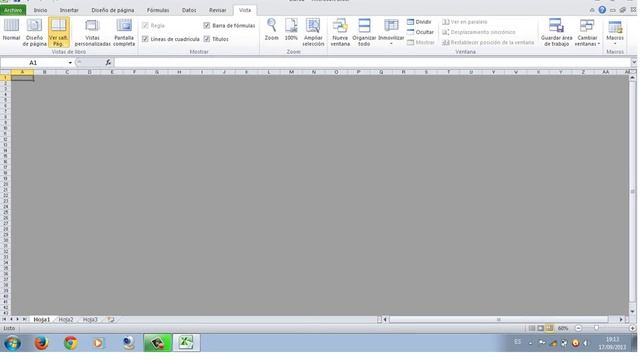Viewport: 640px width, 360px height.
Task: Expand the formula bar
Action: click(x=634, y=62)
